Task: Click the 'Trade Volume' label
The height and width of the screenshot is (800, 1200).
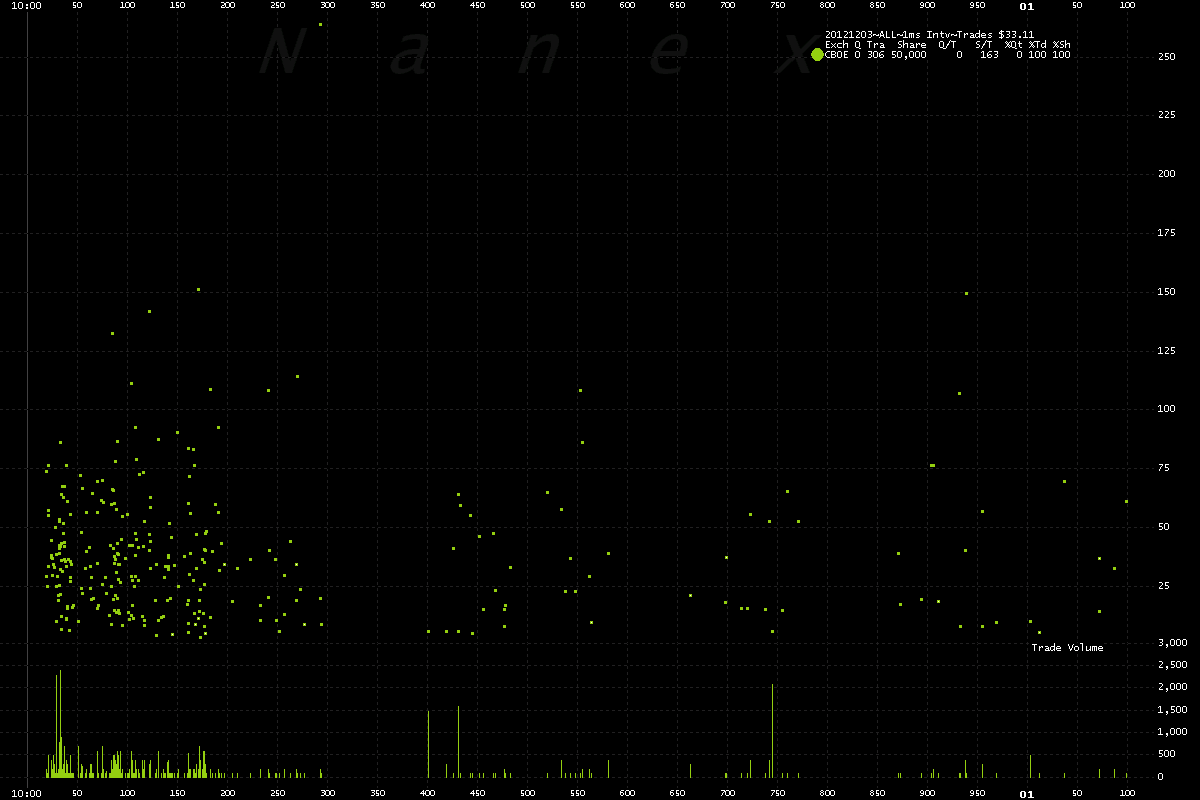Action: tap(1068, 648)
